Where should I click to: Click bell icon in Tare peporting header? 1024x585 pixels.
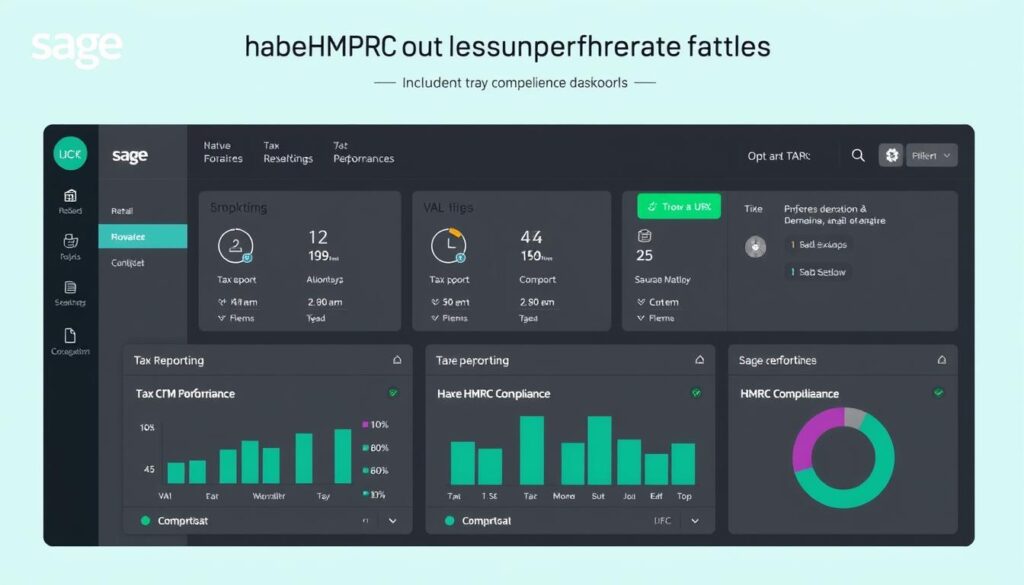coord(699,360)
